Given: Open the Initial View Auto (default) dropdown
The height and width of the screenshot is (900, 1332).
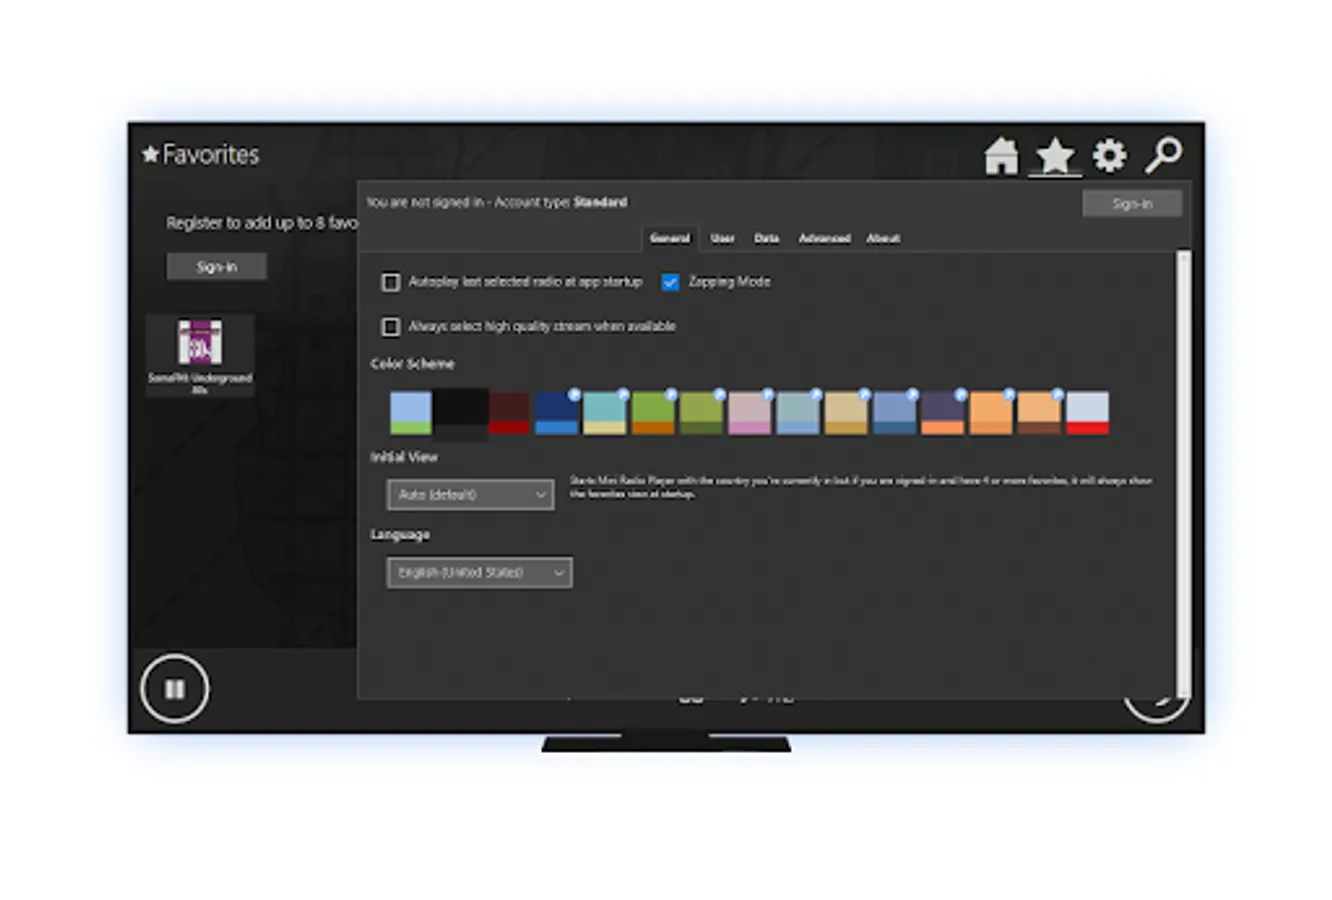Looking at the screenshot, I should tap(470, 495).
